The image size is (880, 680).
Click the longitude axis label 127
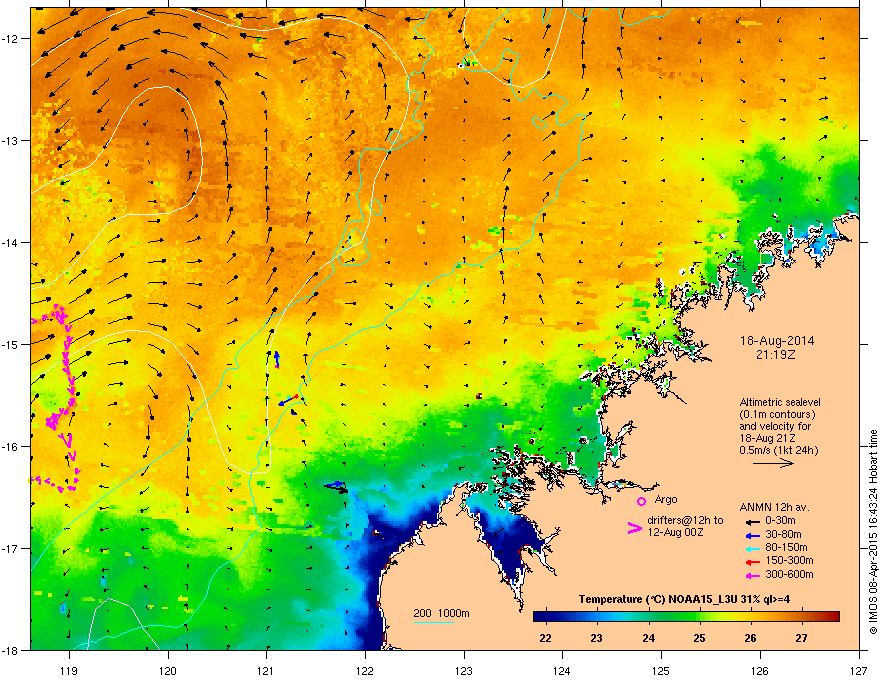(x=859, y=671)
